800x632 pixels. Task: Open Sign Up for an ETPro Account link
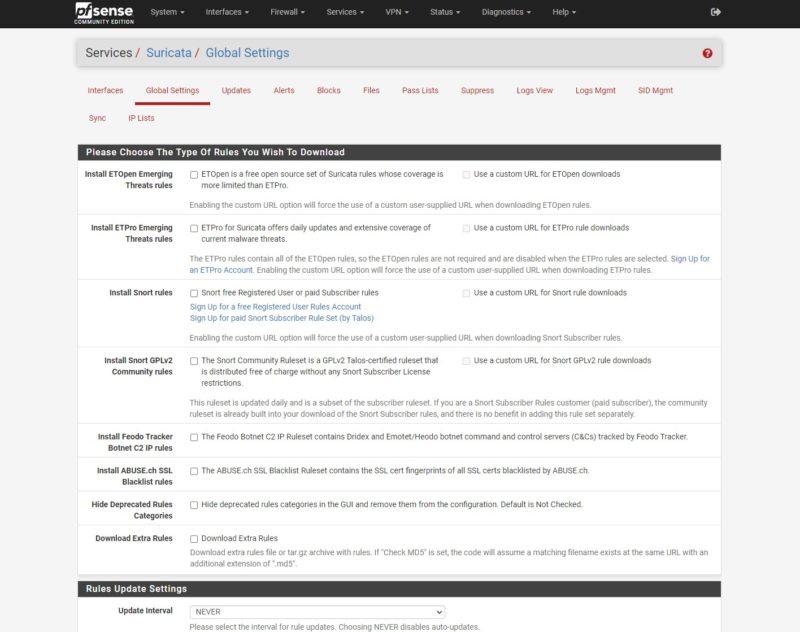tap(449, 264)
